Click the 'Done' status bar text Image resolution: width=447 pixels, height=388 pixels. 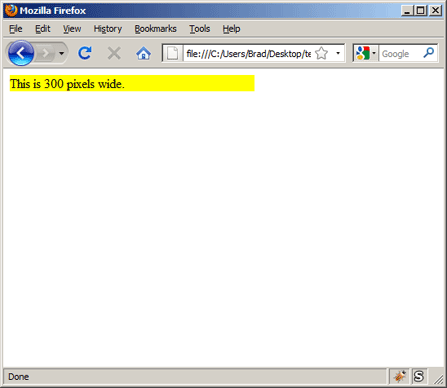(18, 377)
